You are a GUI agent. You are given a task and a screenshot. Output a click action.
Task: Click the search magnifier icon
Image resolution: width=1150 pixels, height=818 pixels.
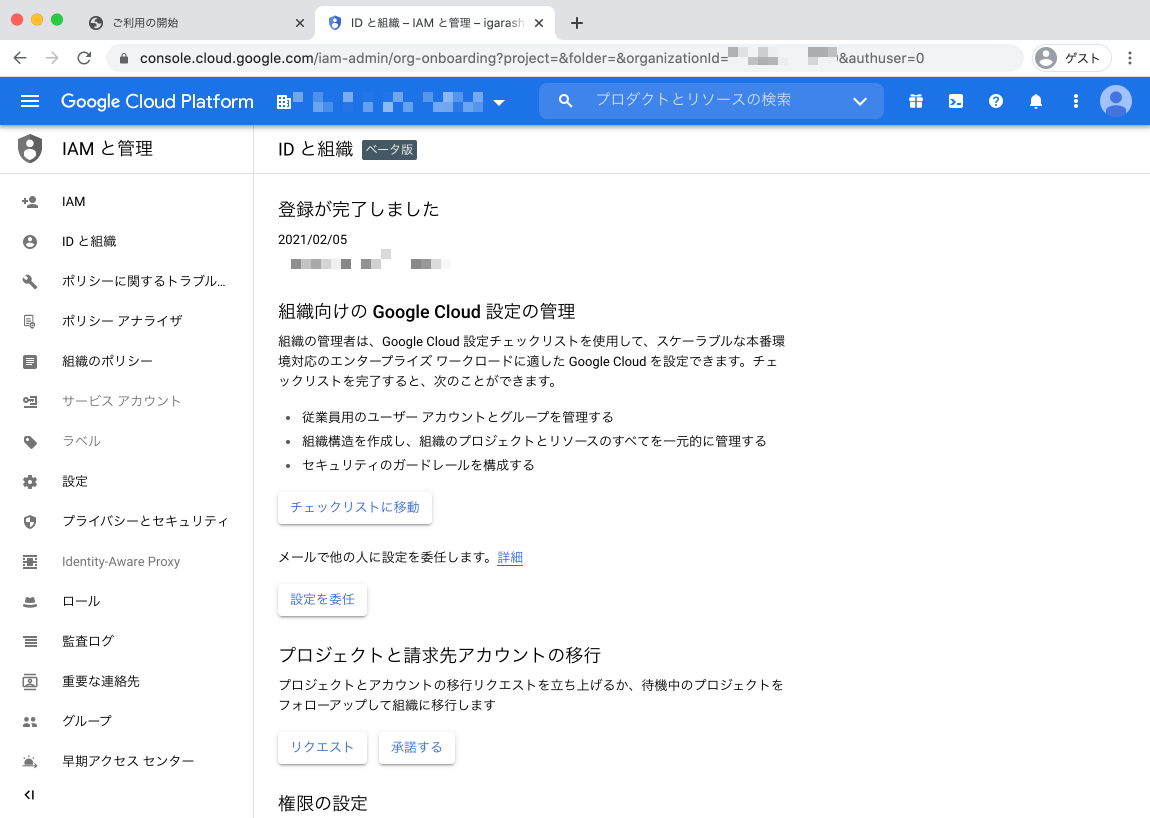tap(565, 101)
